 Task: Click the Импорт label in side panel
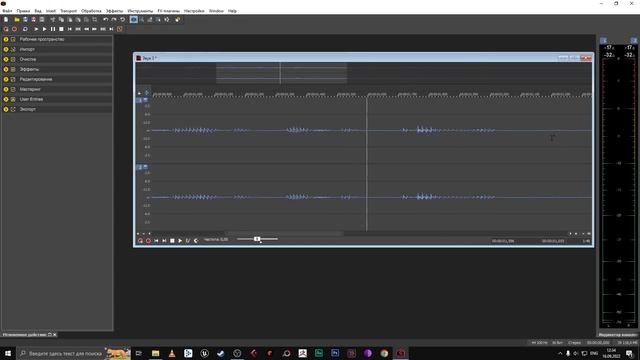27,49
